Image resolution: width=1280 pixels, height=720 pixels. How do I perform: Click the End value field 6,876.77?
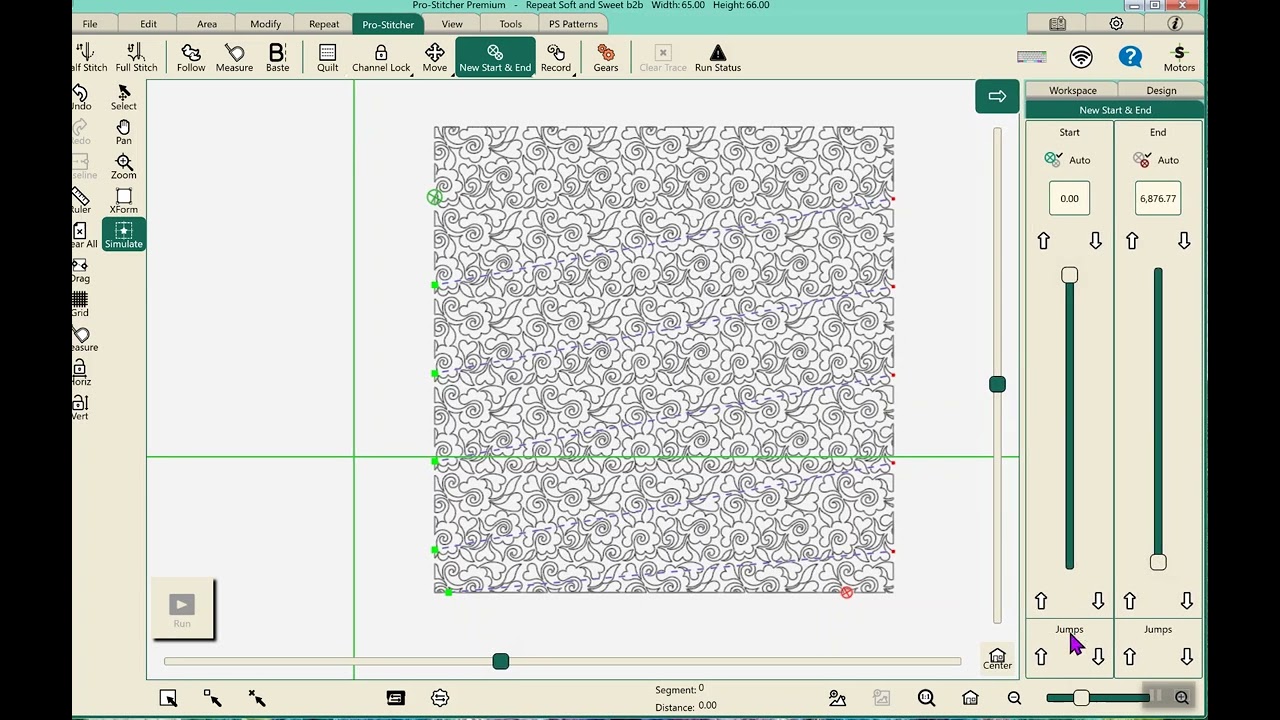1157,198
